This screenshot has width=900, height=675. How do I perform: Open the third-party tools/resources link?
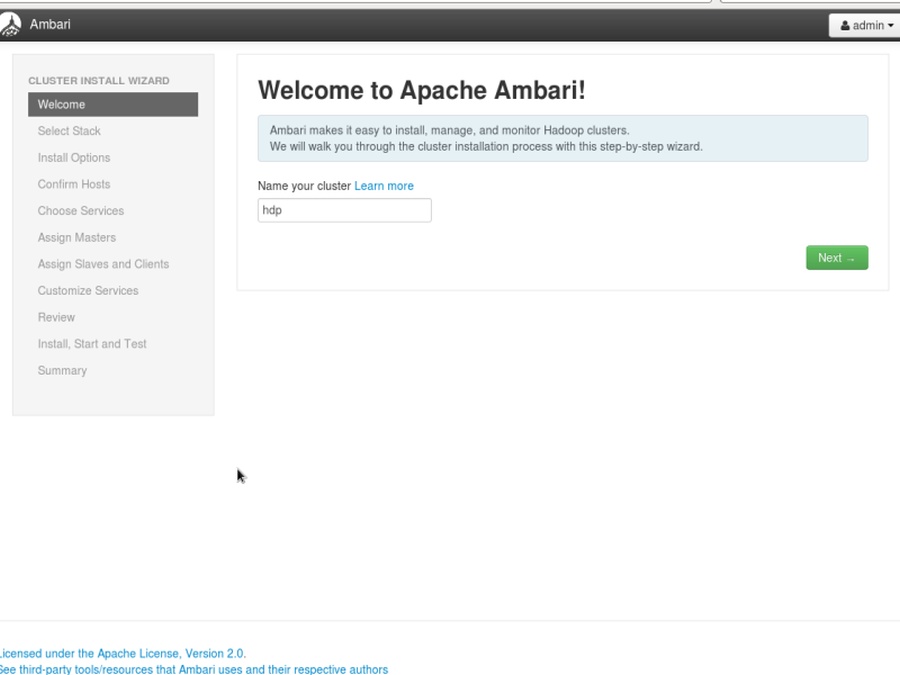click(x=193, y=669)
